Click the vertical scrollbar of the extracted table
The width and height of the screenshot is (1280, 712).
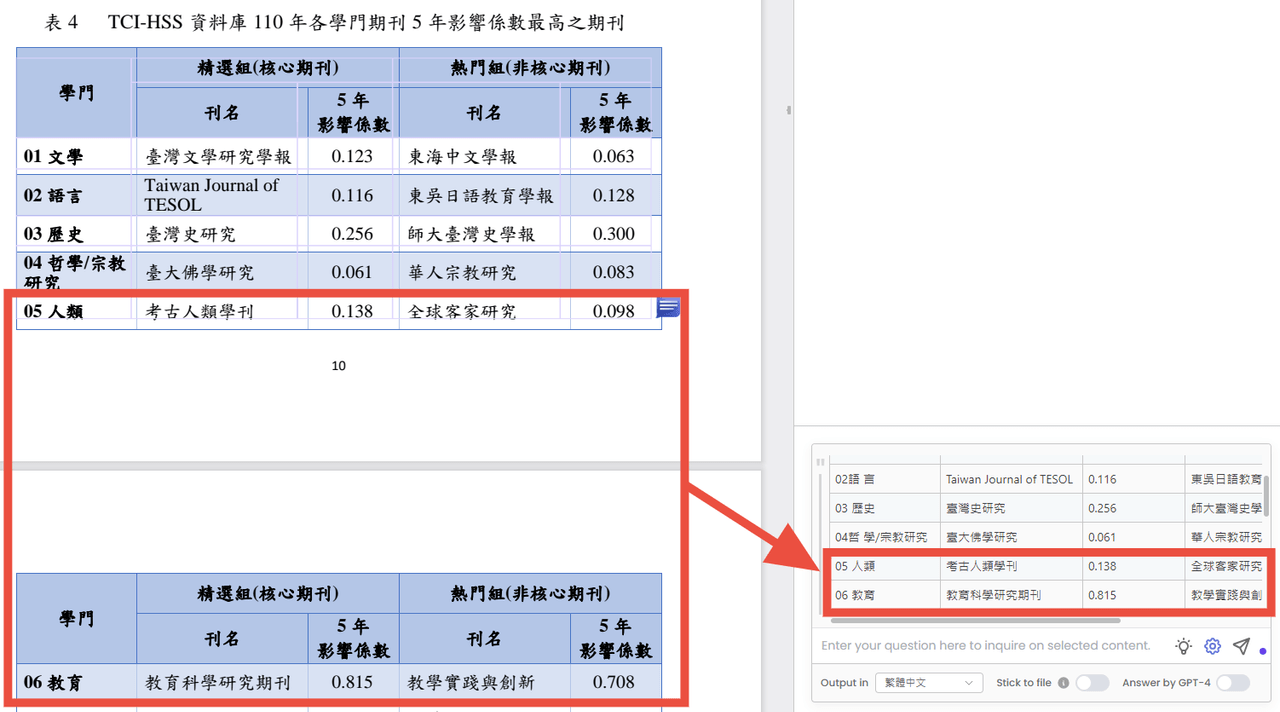(x=1266, y=495)
